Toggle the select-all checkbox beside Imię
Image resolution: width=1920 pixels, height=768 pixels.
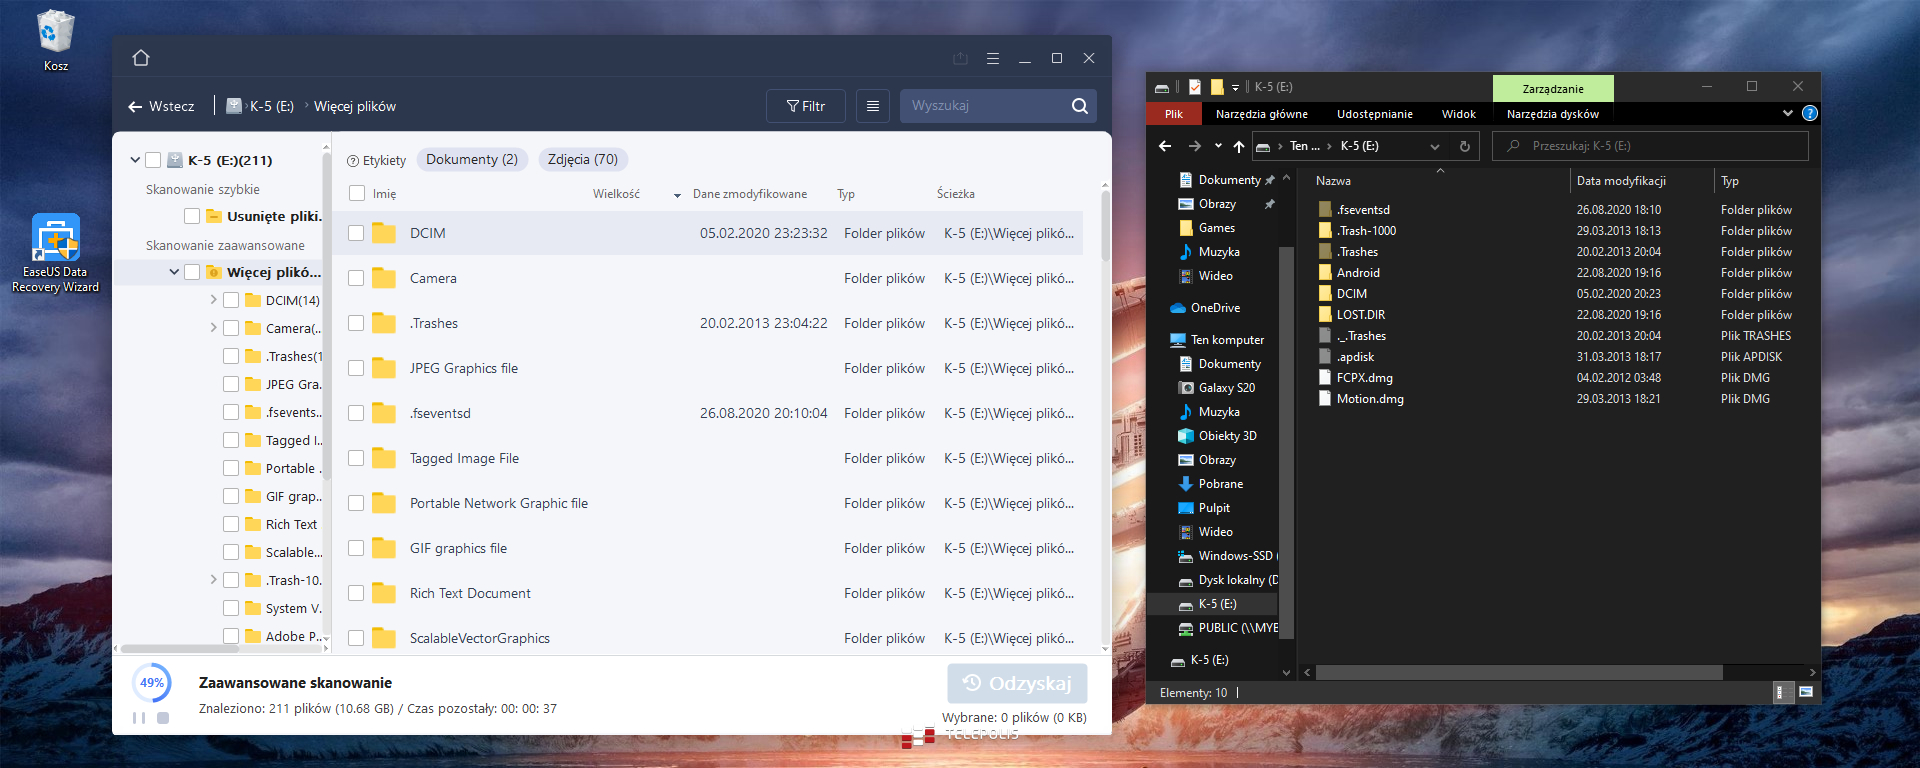[357, 194]
